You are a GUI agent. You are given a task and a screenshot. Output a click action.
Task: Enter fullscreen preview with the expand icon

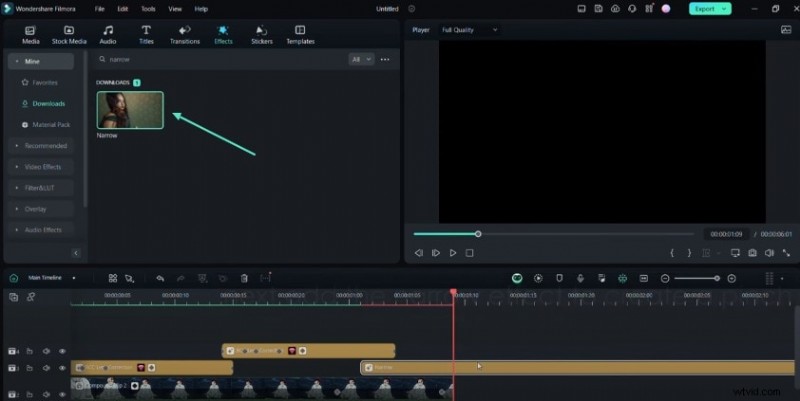coord(786,253)
